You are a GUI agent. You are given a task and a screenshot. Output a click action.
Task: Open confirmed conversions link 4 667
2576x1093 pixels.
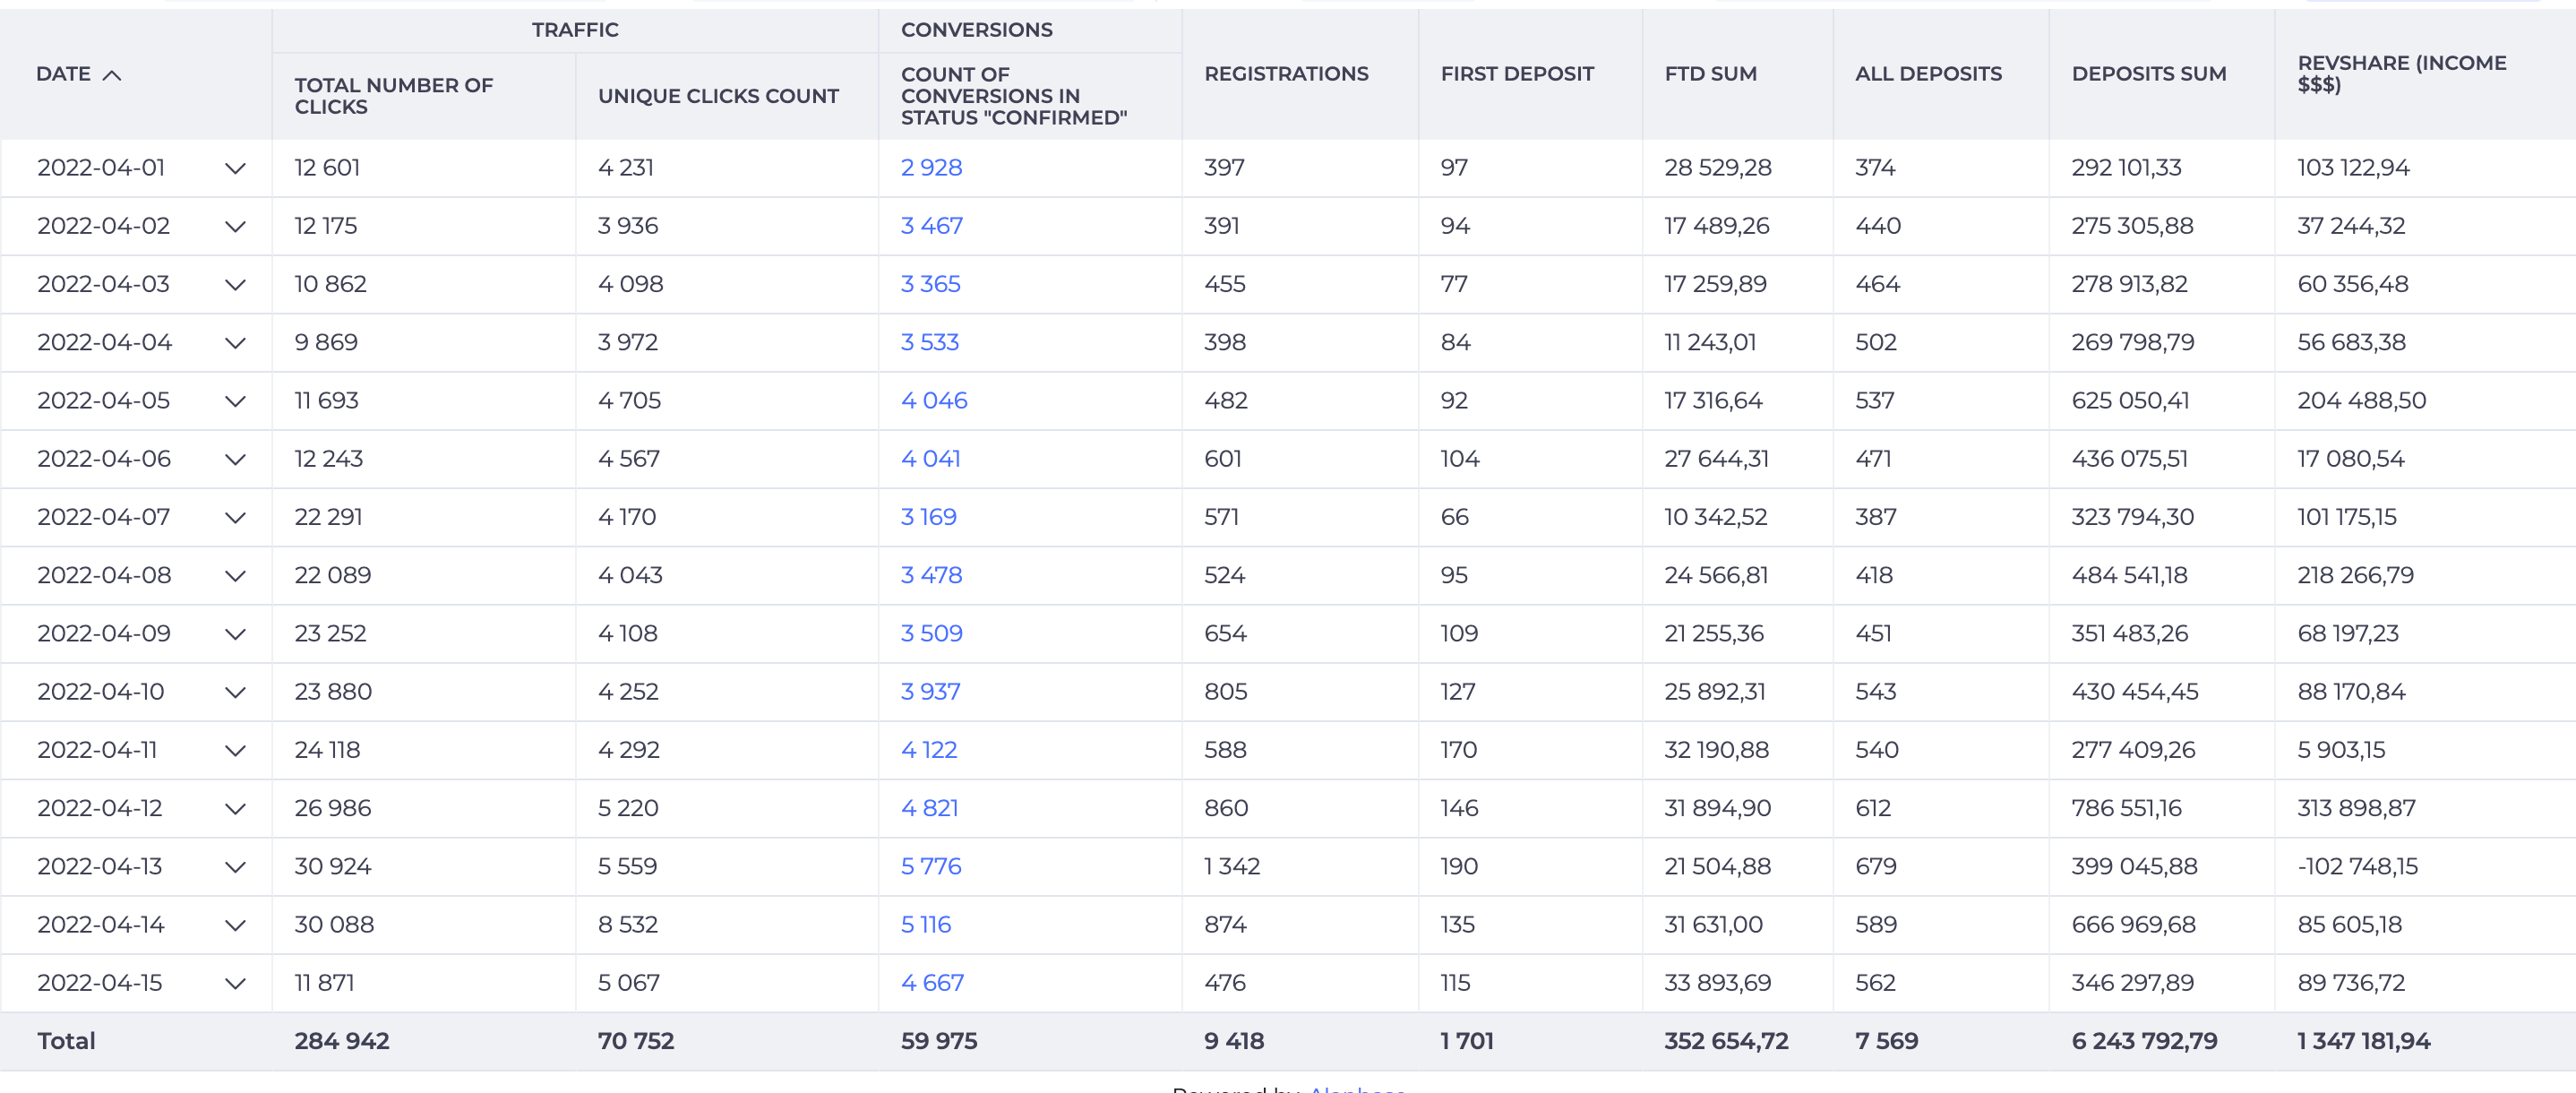[x=931, y=983]
